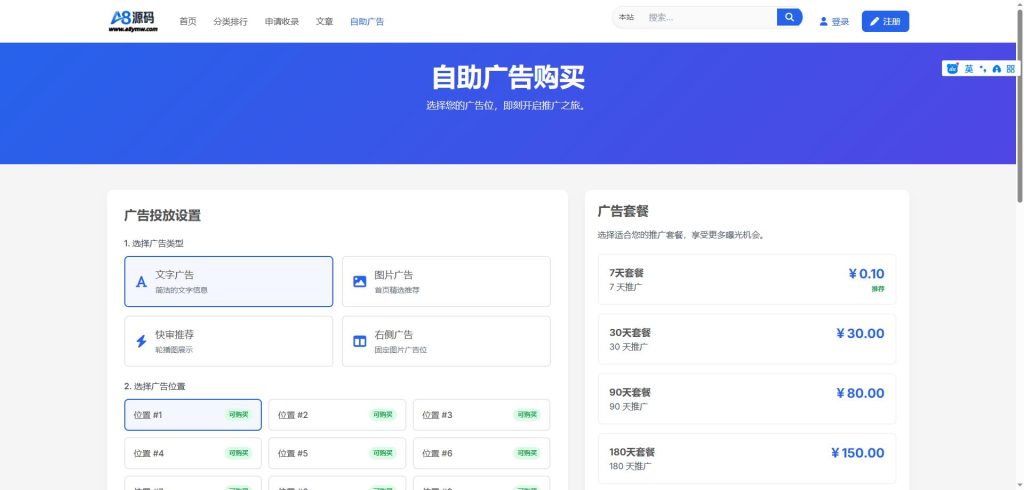
Task: Click the 文字广告 letter A icon
Action: 141,282
